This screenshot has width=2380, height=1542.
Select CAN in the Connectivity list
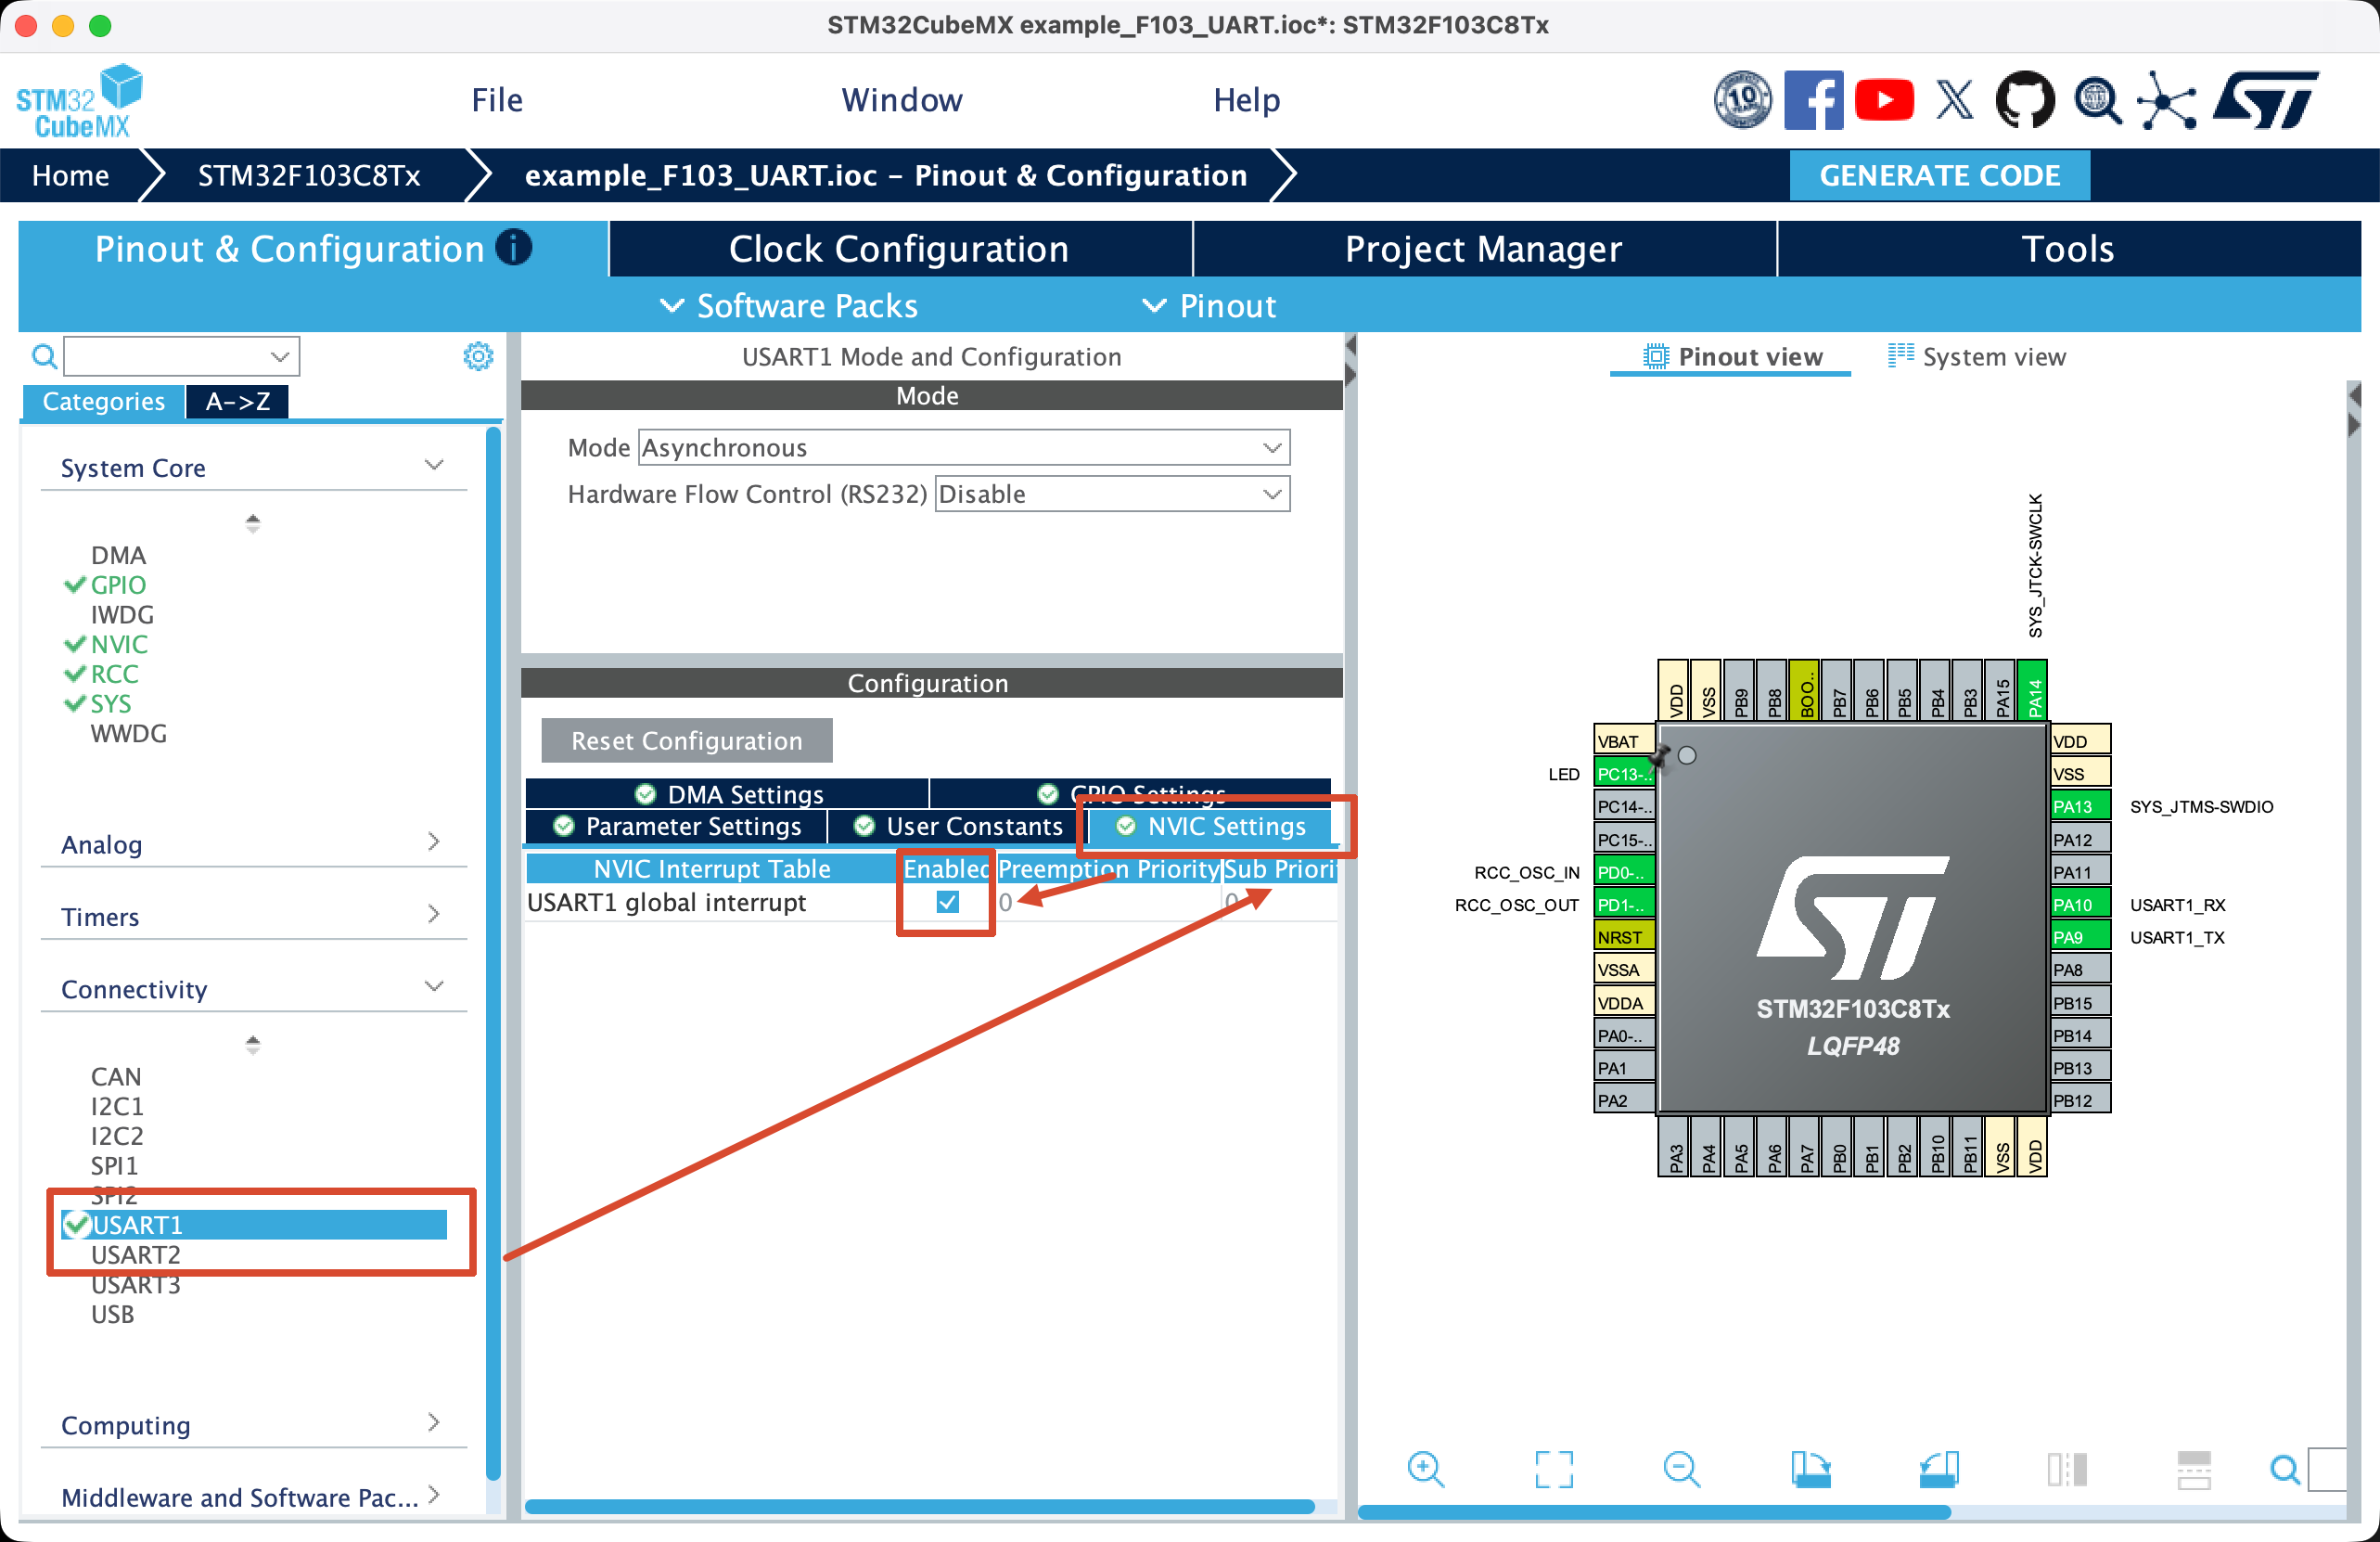116,1076
